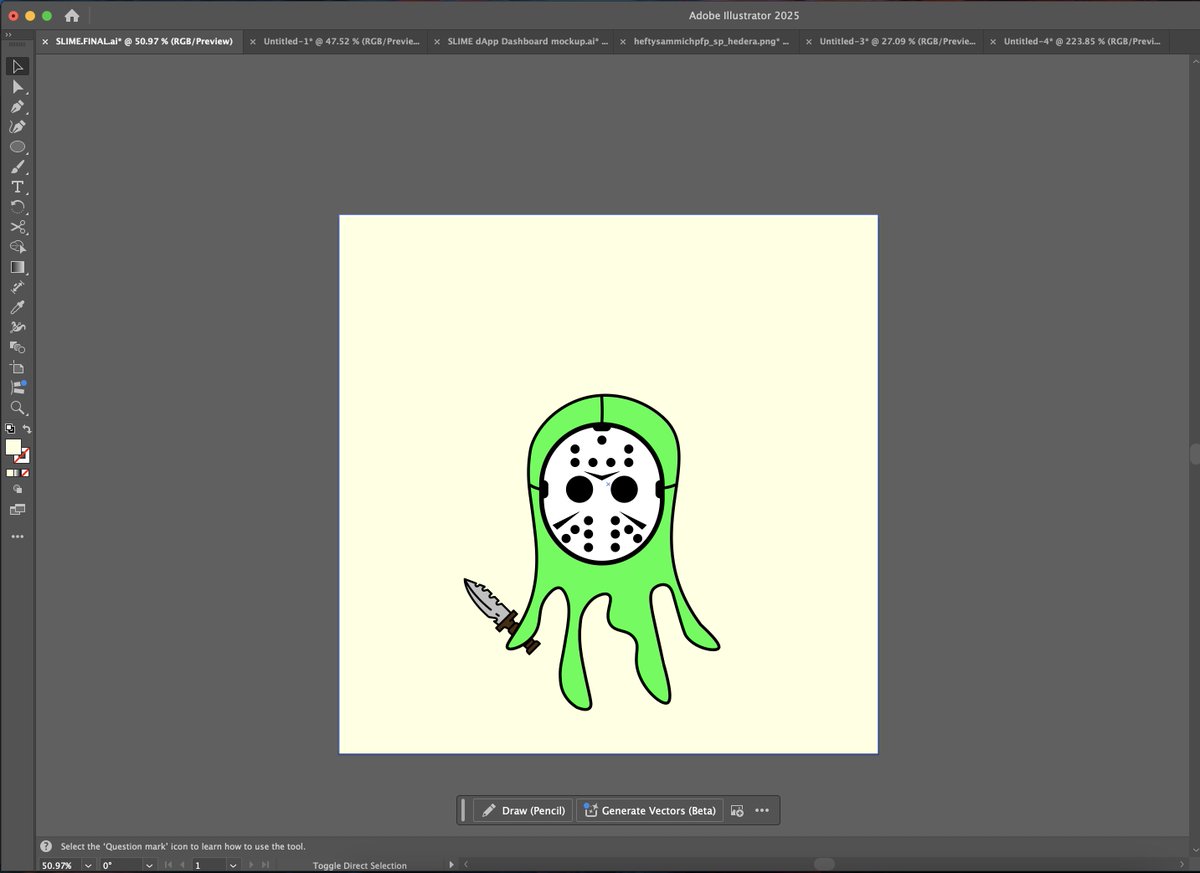1200x873 pixels.
Task: Click Generate Vectors (Beta) button
Action: [x=649, y=811]
